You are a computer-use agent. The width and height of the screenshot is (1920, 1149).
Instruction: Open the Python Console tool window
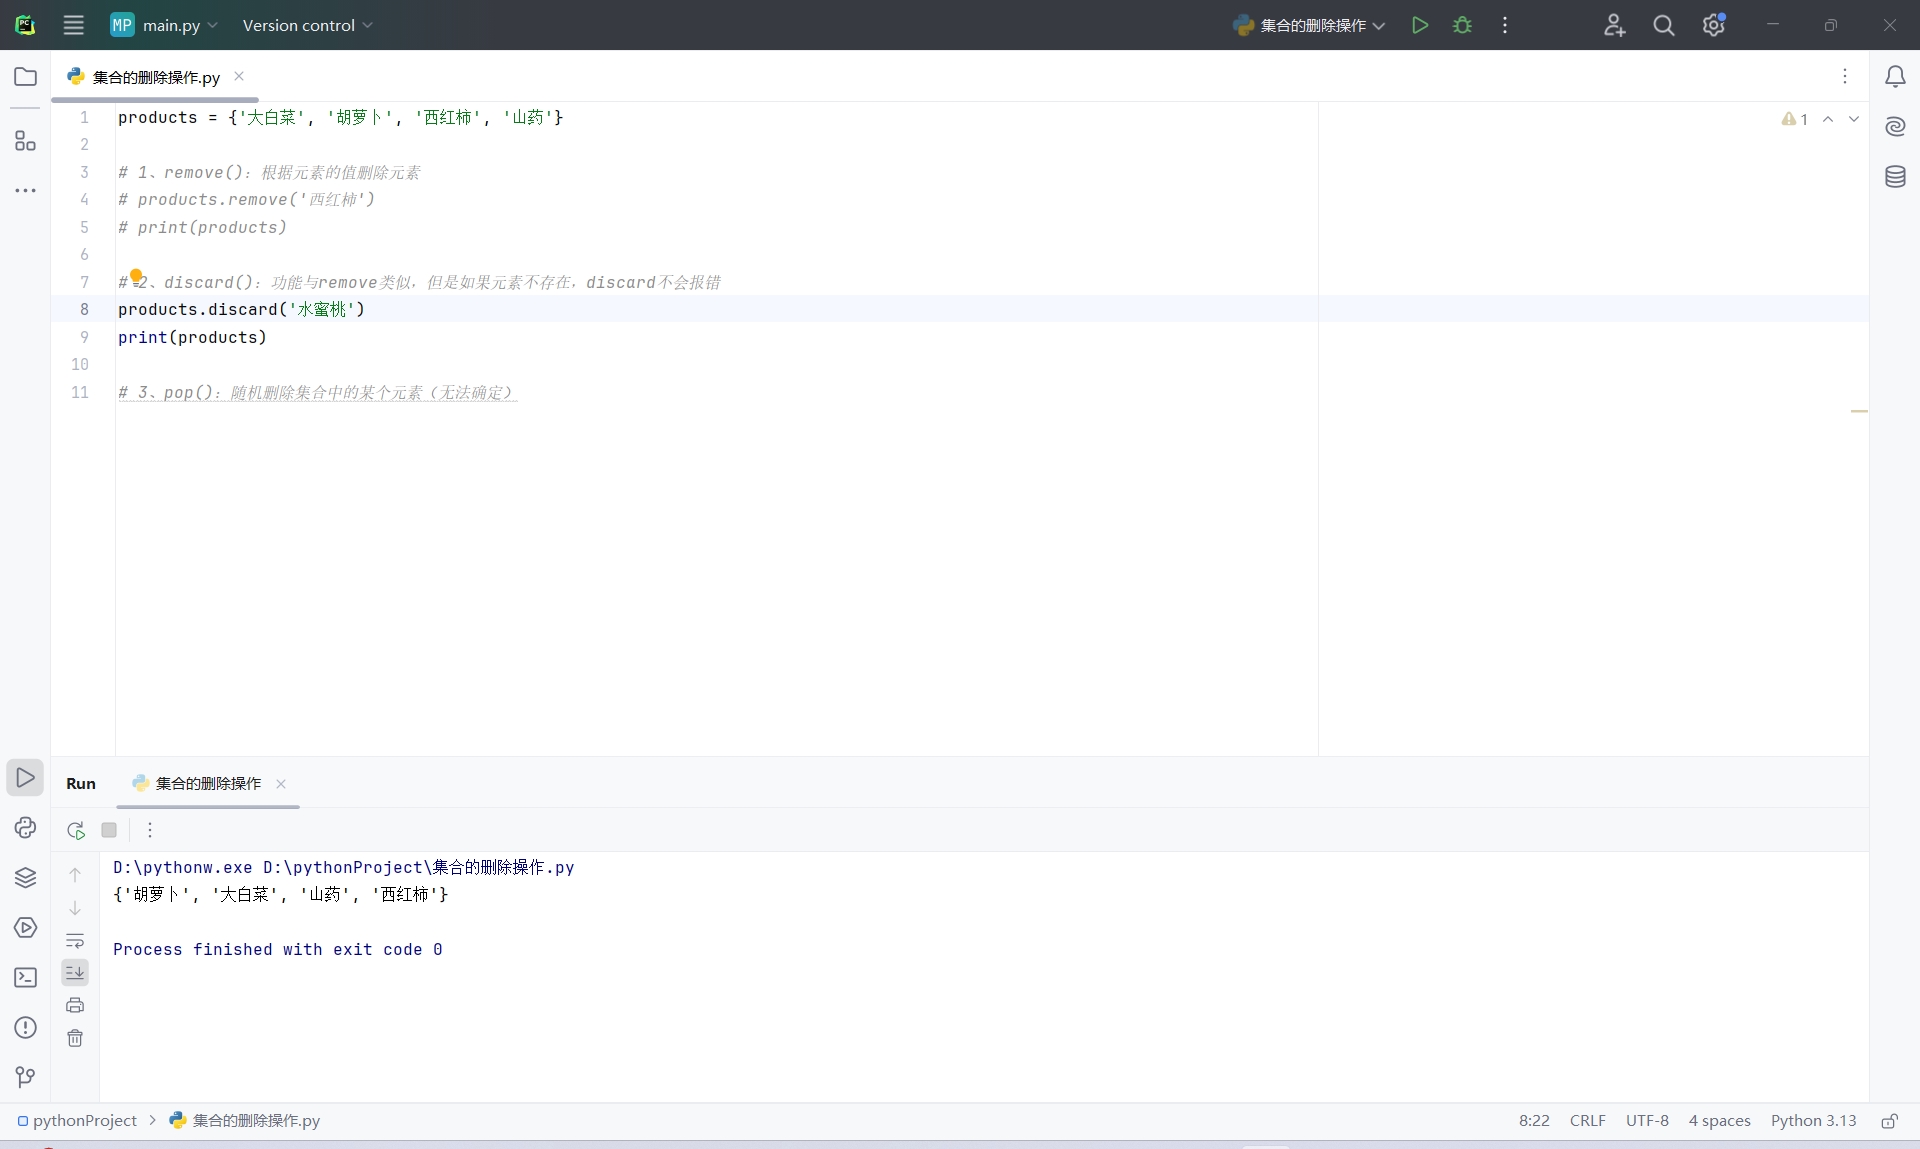[25, 828]
